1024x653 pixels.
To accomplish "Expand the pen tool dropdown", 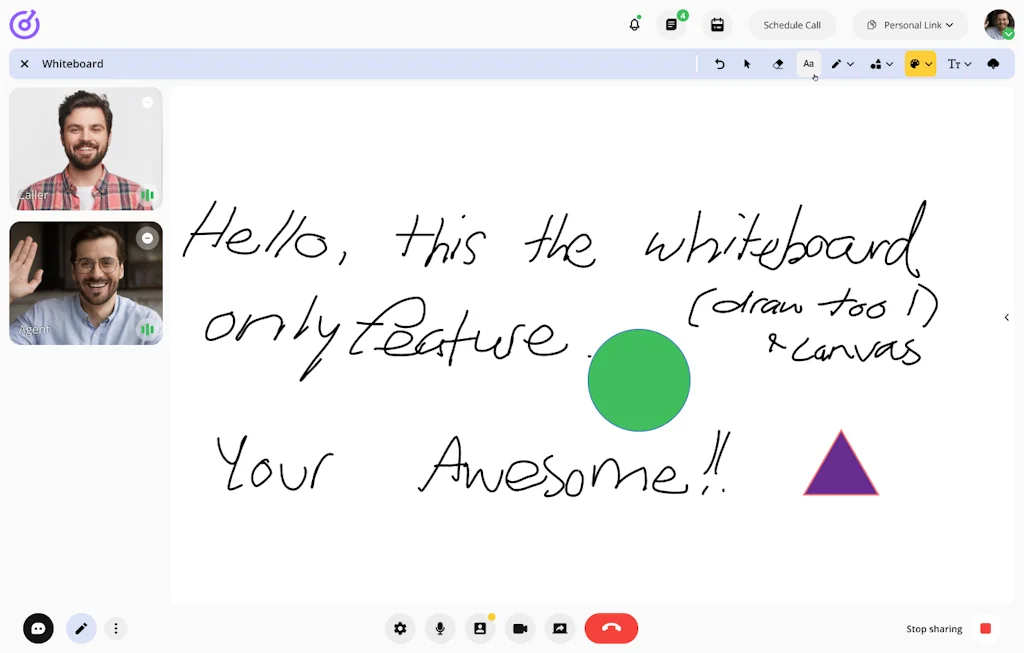I will [842, 64].
